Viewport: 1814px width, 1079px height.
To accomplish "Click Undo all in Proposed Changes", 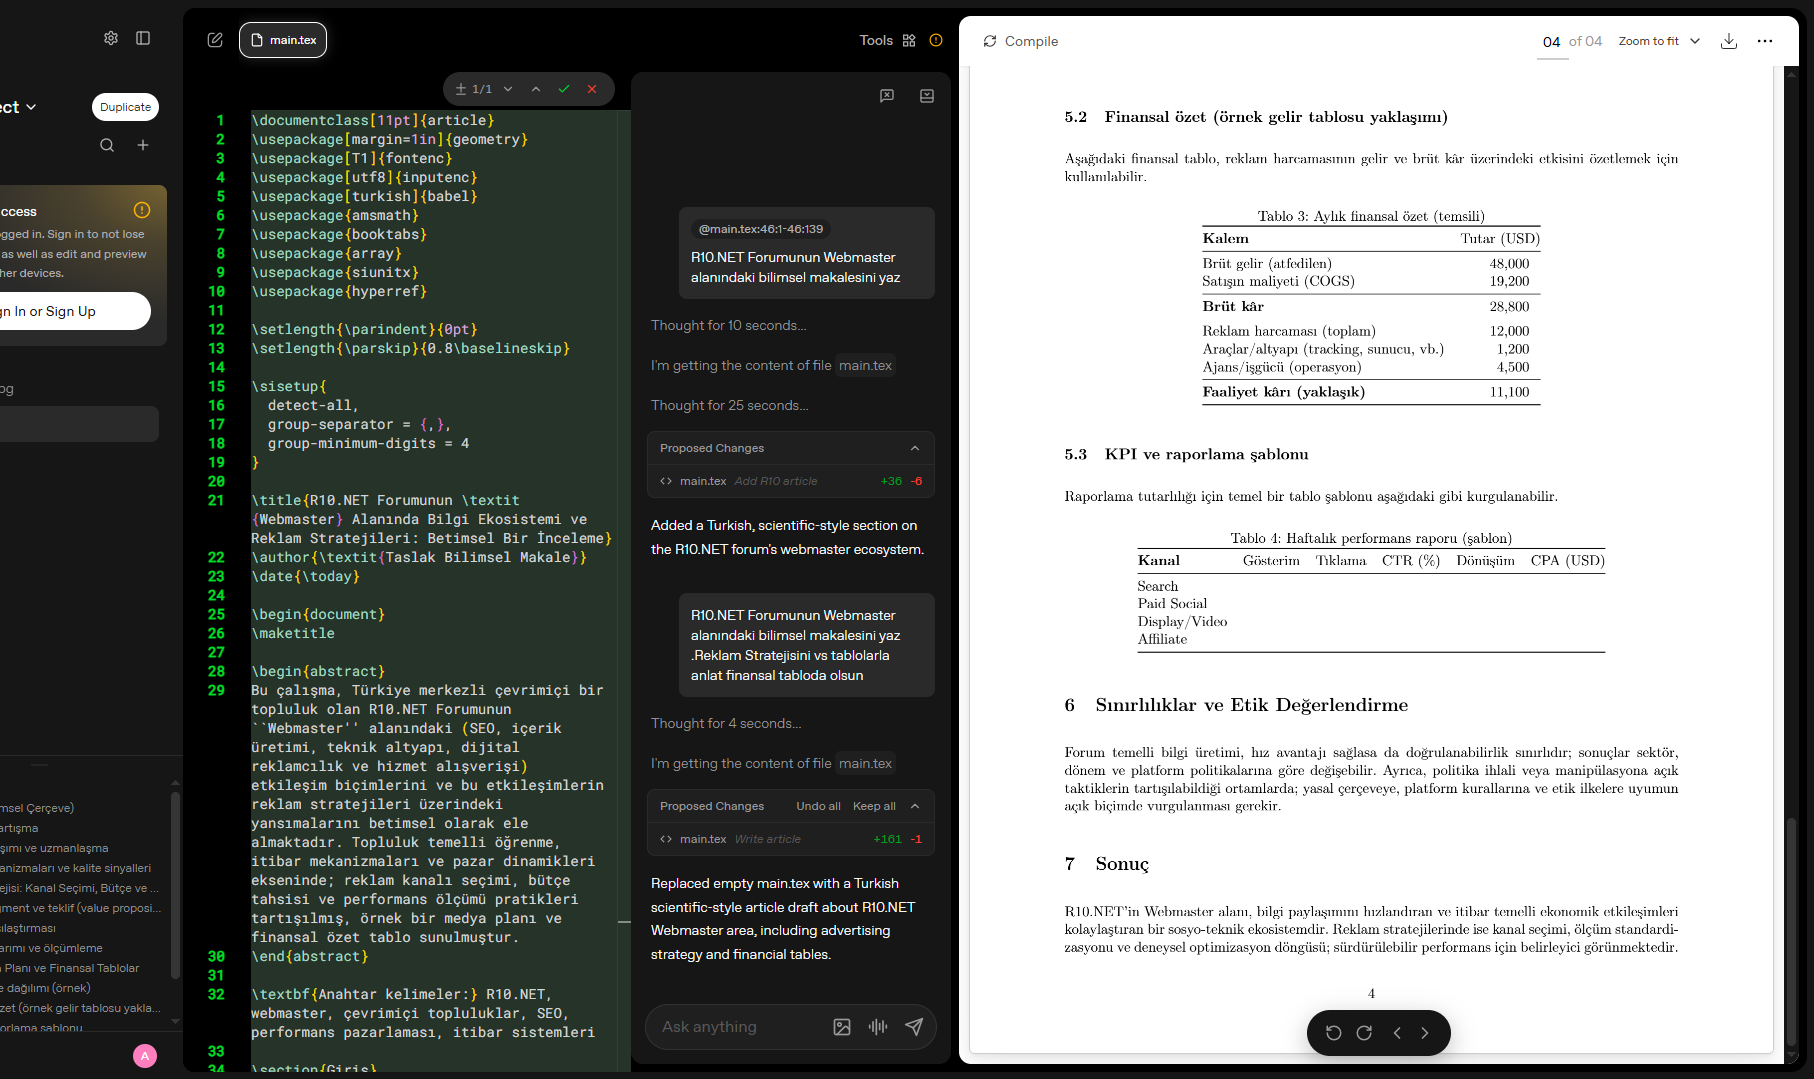I will pos(818,806).
